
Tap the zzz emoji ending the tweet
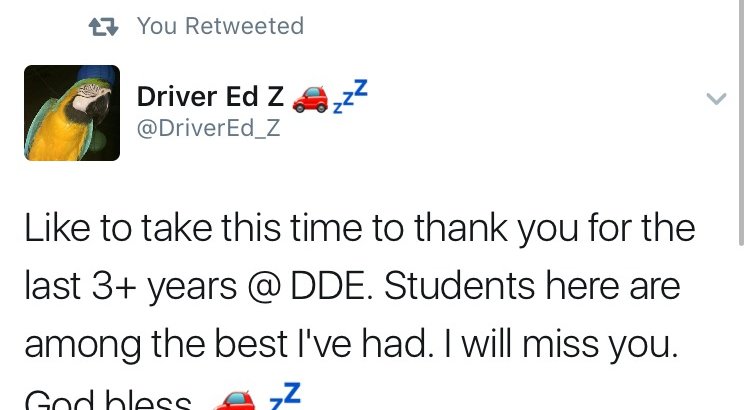point(285,396)
